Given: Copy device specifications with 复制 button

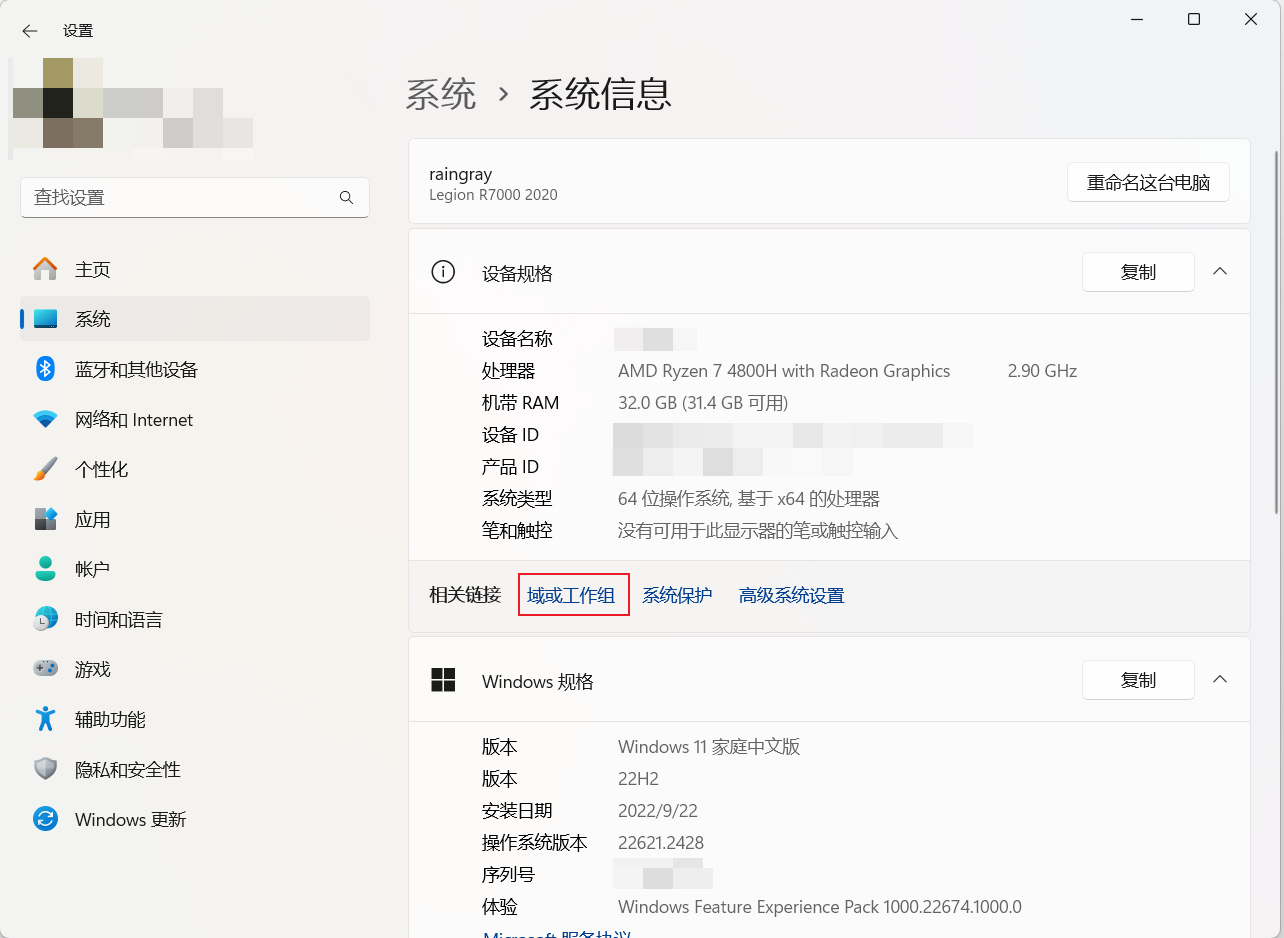Looking at the screenshot, I should (1138, 272).
